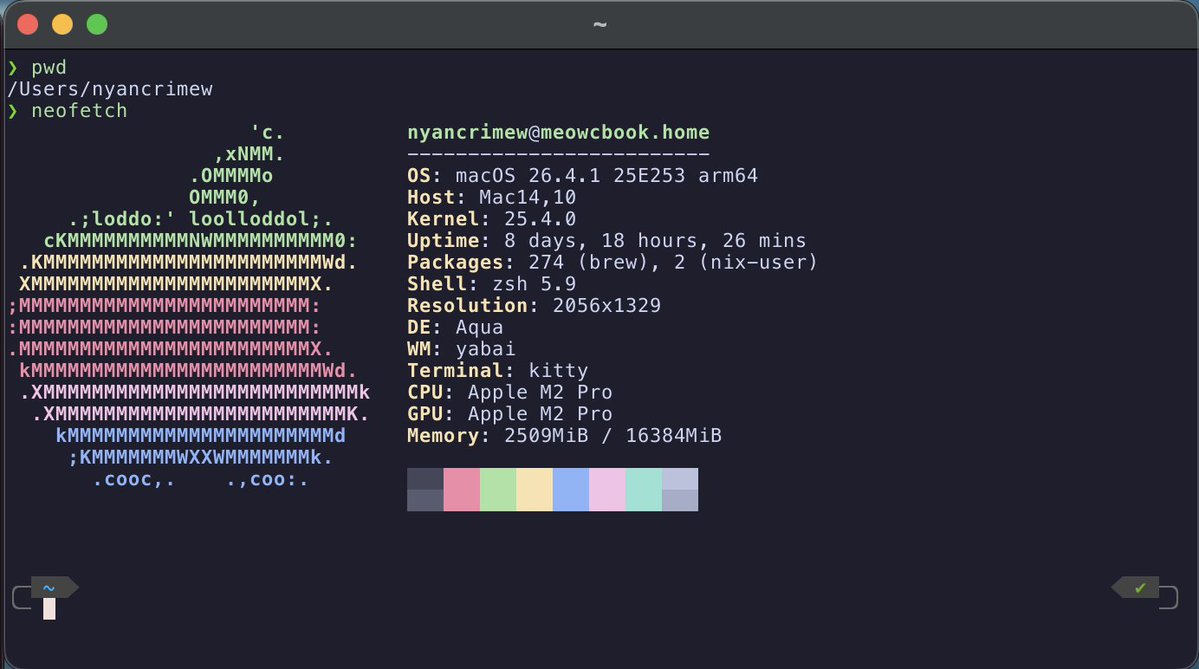Click the Memory line '2509MiB / 16384MiB'
The height and width of the screenshot is (669, 1199).
pyautogui.click(x=612, y=436)
